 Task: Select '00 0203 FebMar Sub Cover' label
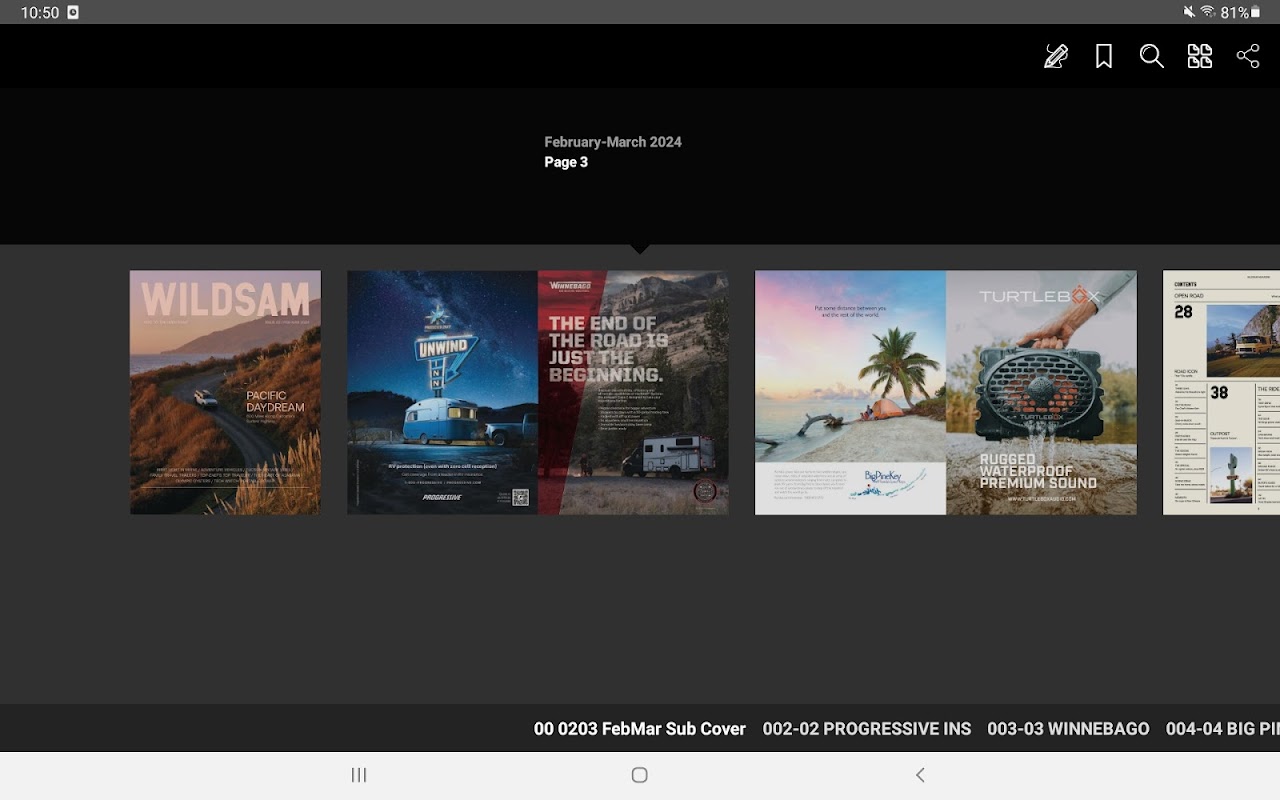click(640, 729)
